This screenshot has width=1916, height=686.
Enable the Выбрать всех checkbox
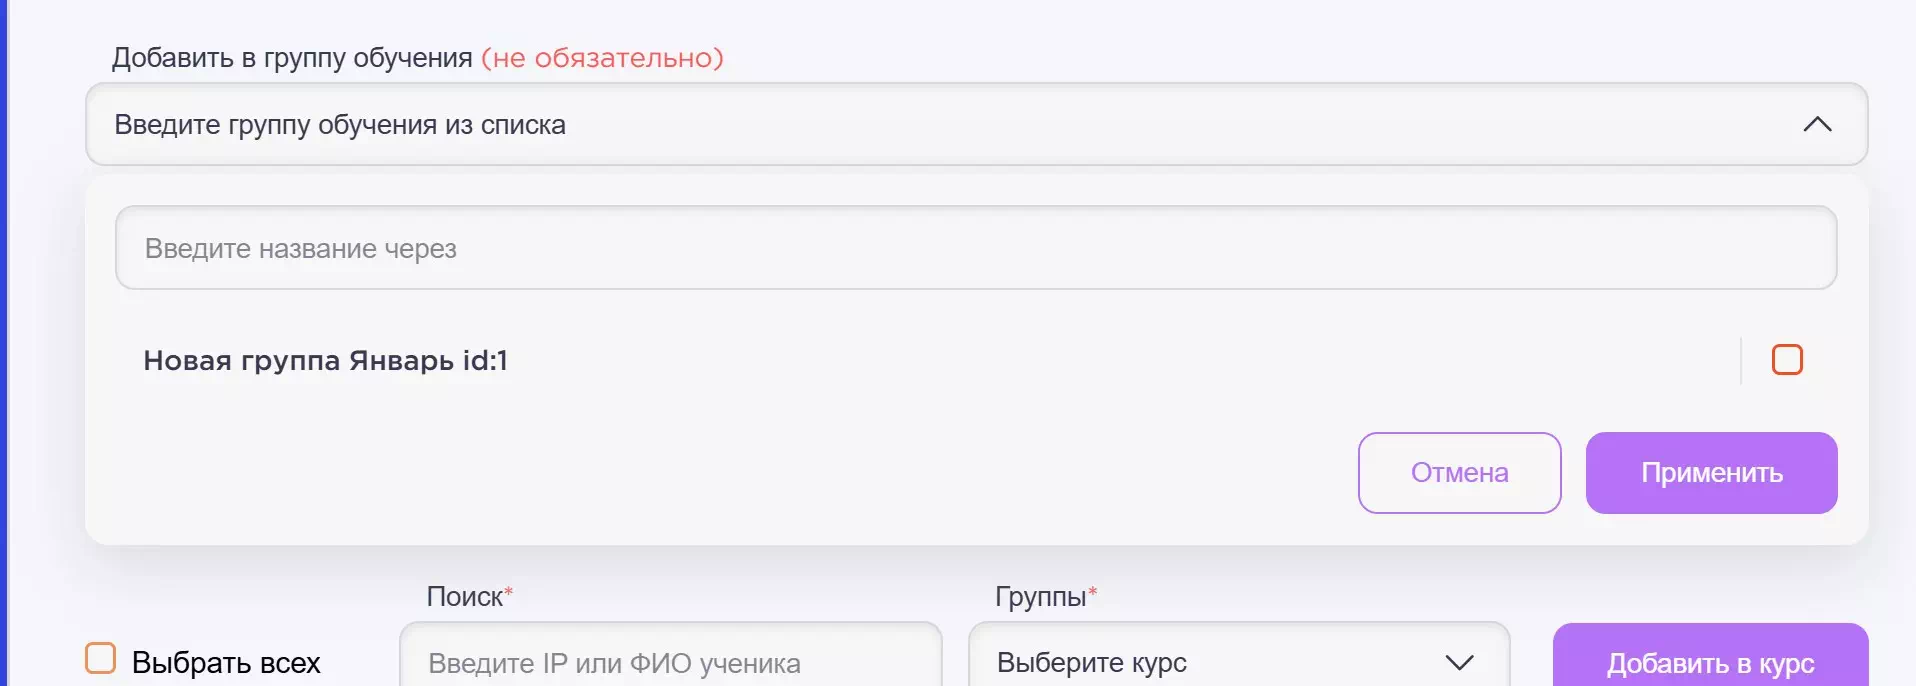click(101, 659)
